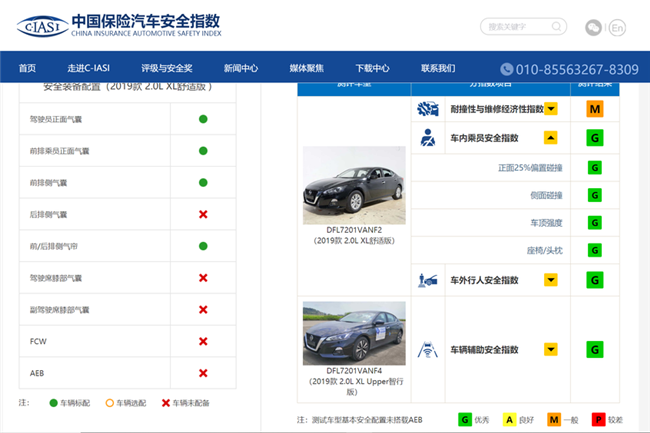The height and width of the screenshot is (433, 650).
Task: Click the 车顶强度 link
Action: pos(546,223)
